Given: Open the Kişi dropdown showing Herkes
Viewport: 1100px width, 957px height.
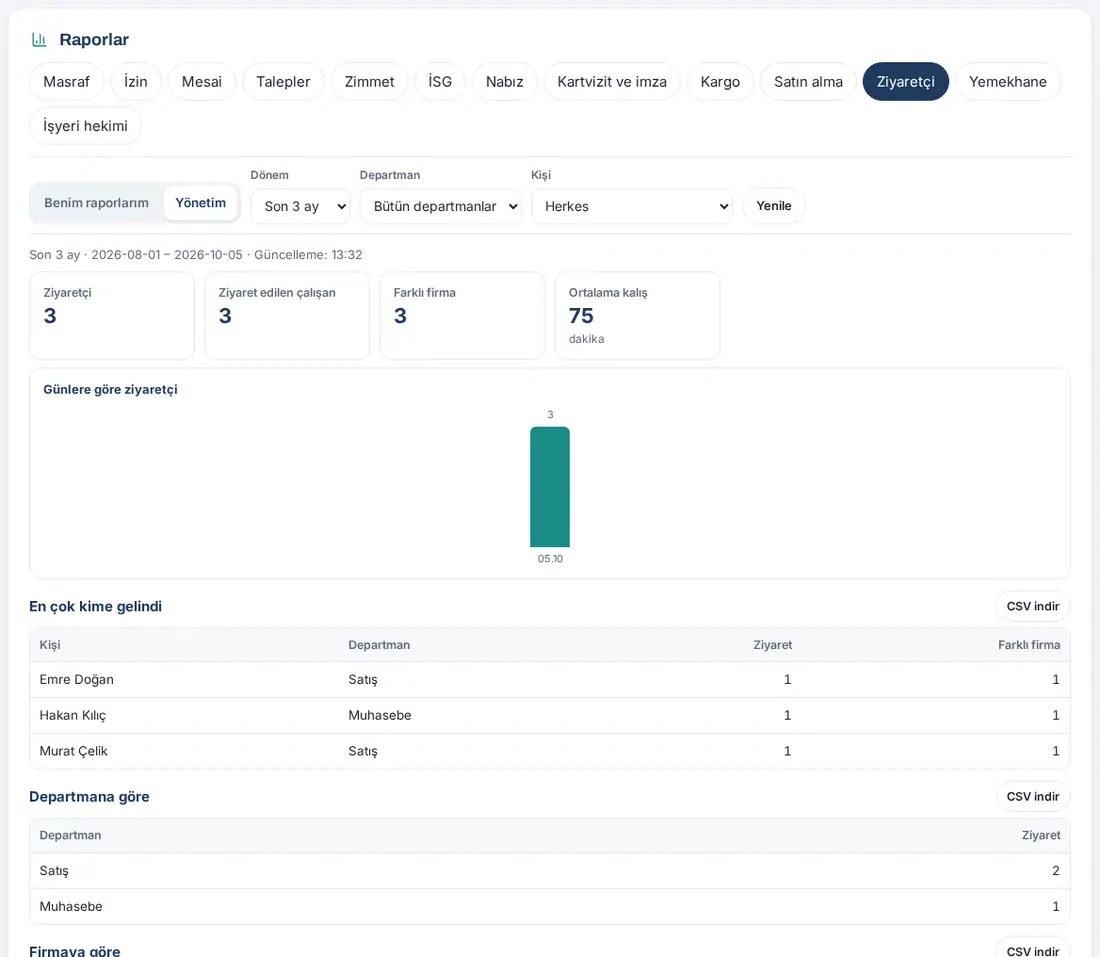Looking at the screenshot, I should (x=632, y=206).
